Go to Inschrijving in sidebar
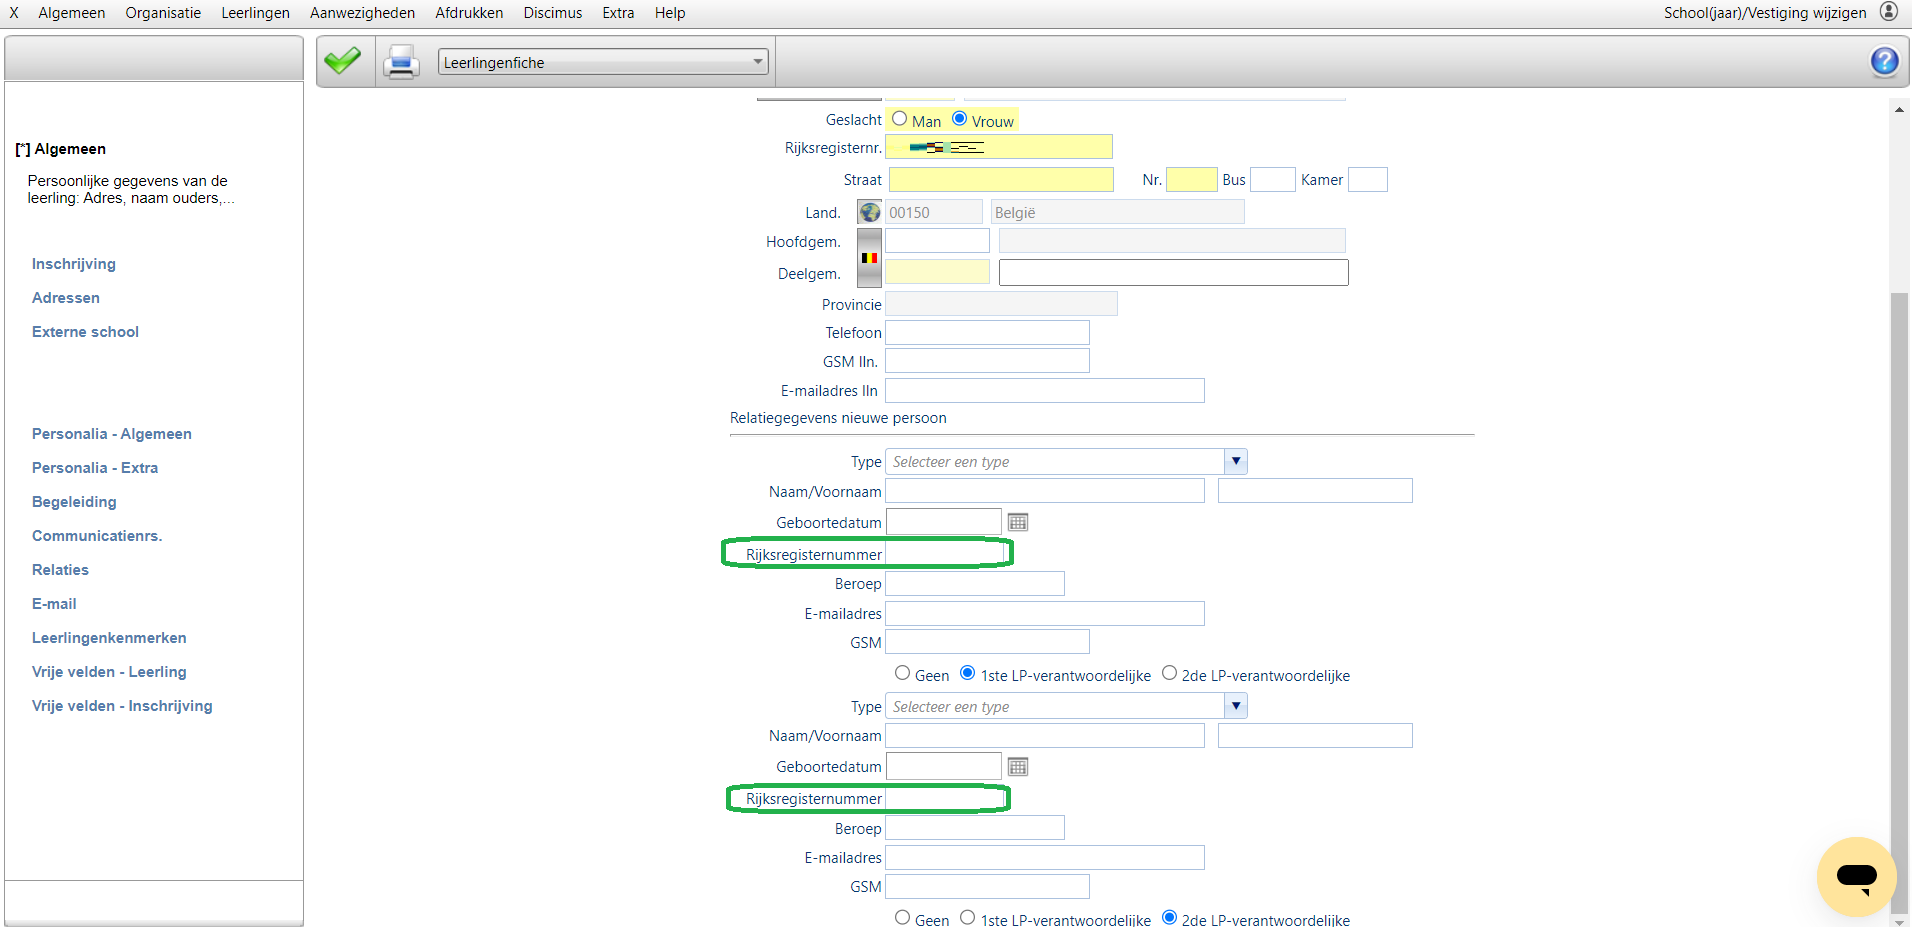 click(74, 264)
